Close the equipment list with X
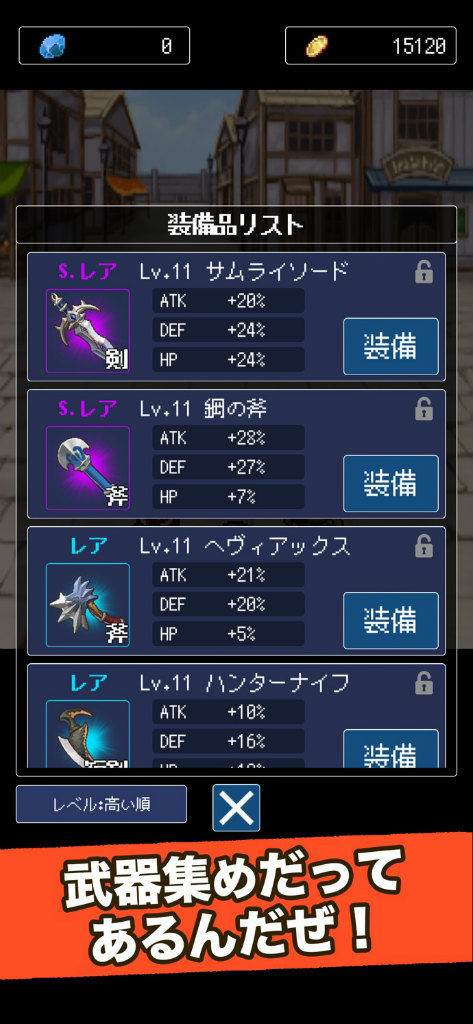This screenshot has width=473, height=1024. pyautogui.click(x=236, y=808)
